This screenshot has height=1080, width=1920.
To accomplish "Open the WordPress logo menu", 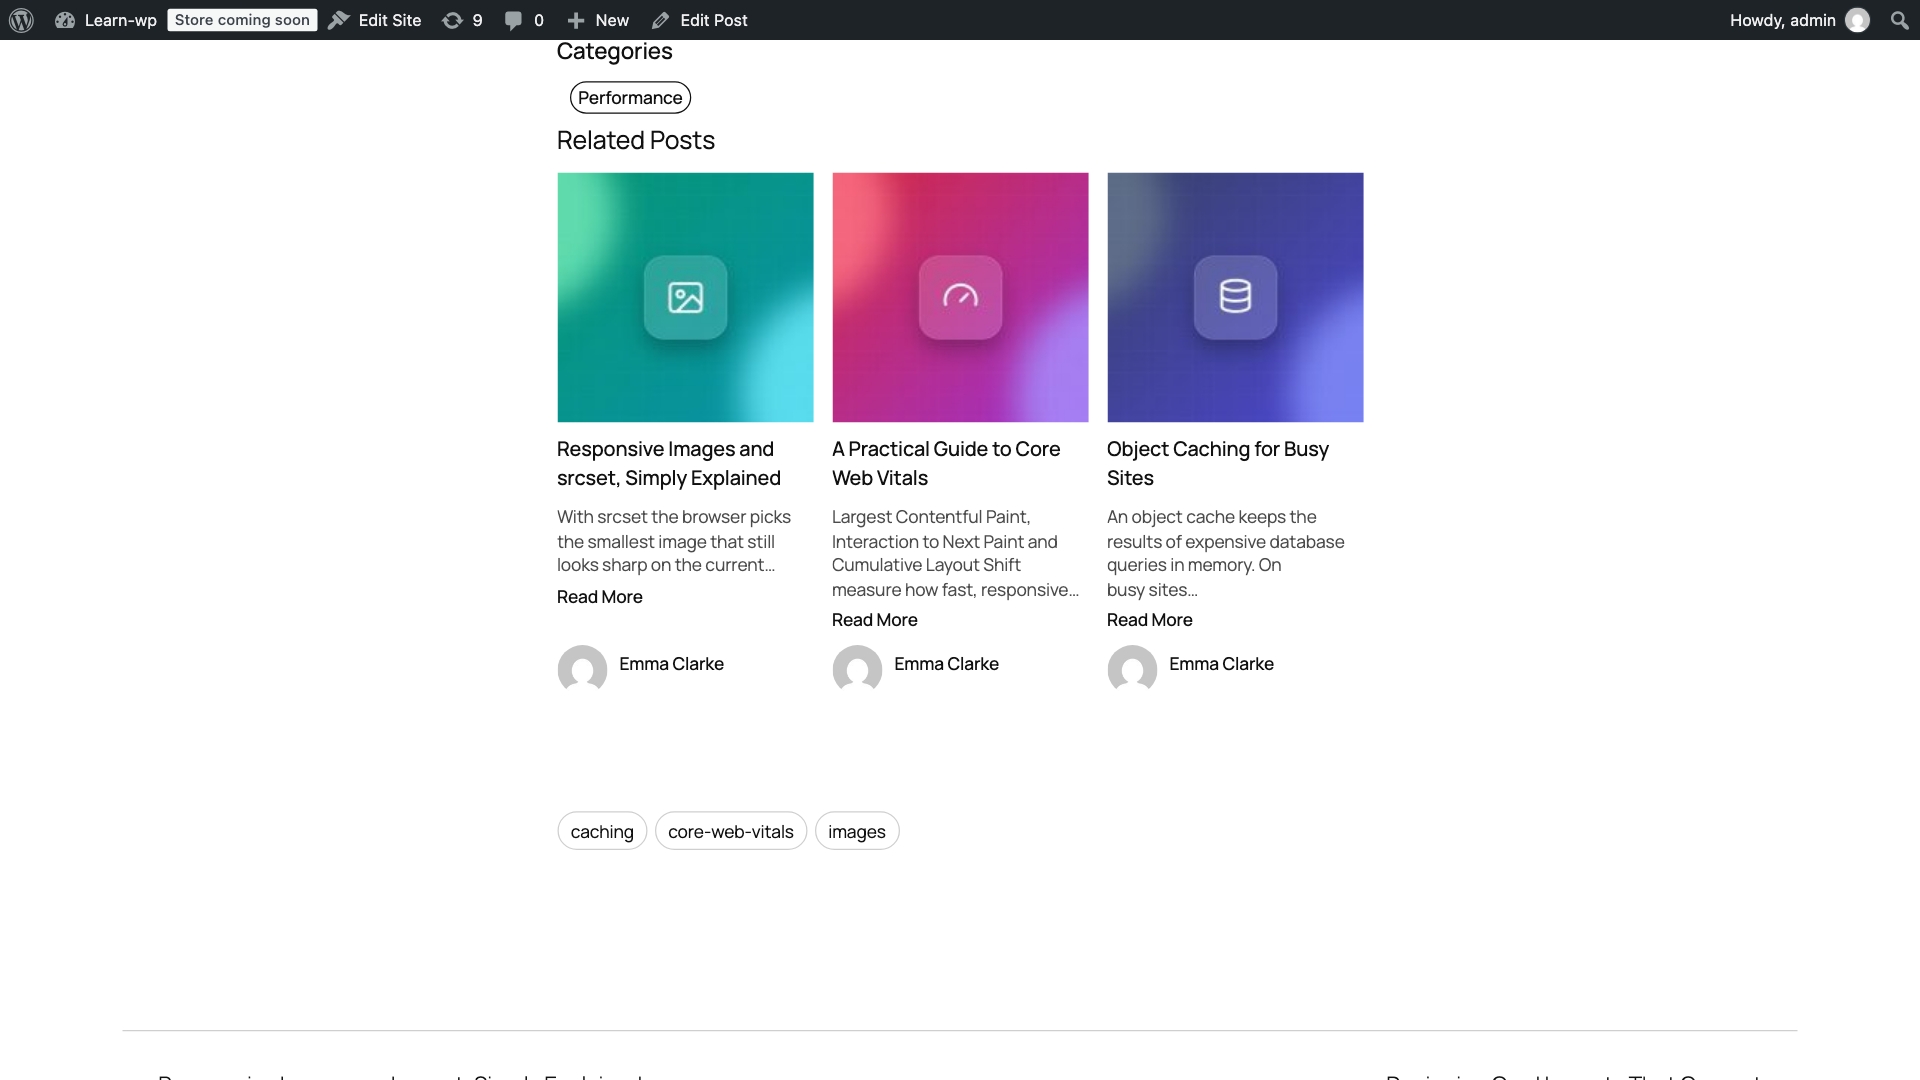I will 21,20.
